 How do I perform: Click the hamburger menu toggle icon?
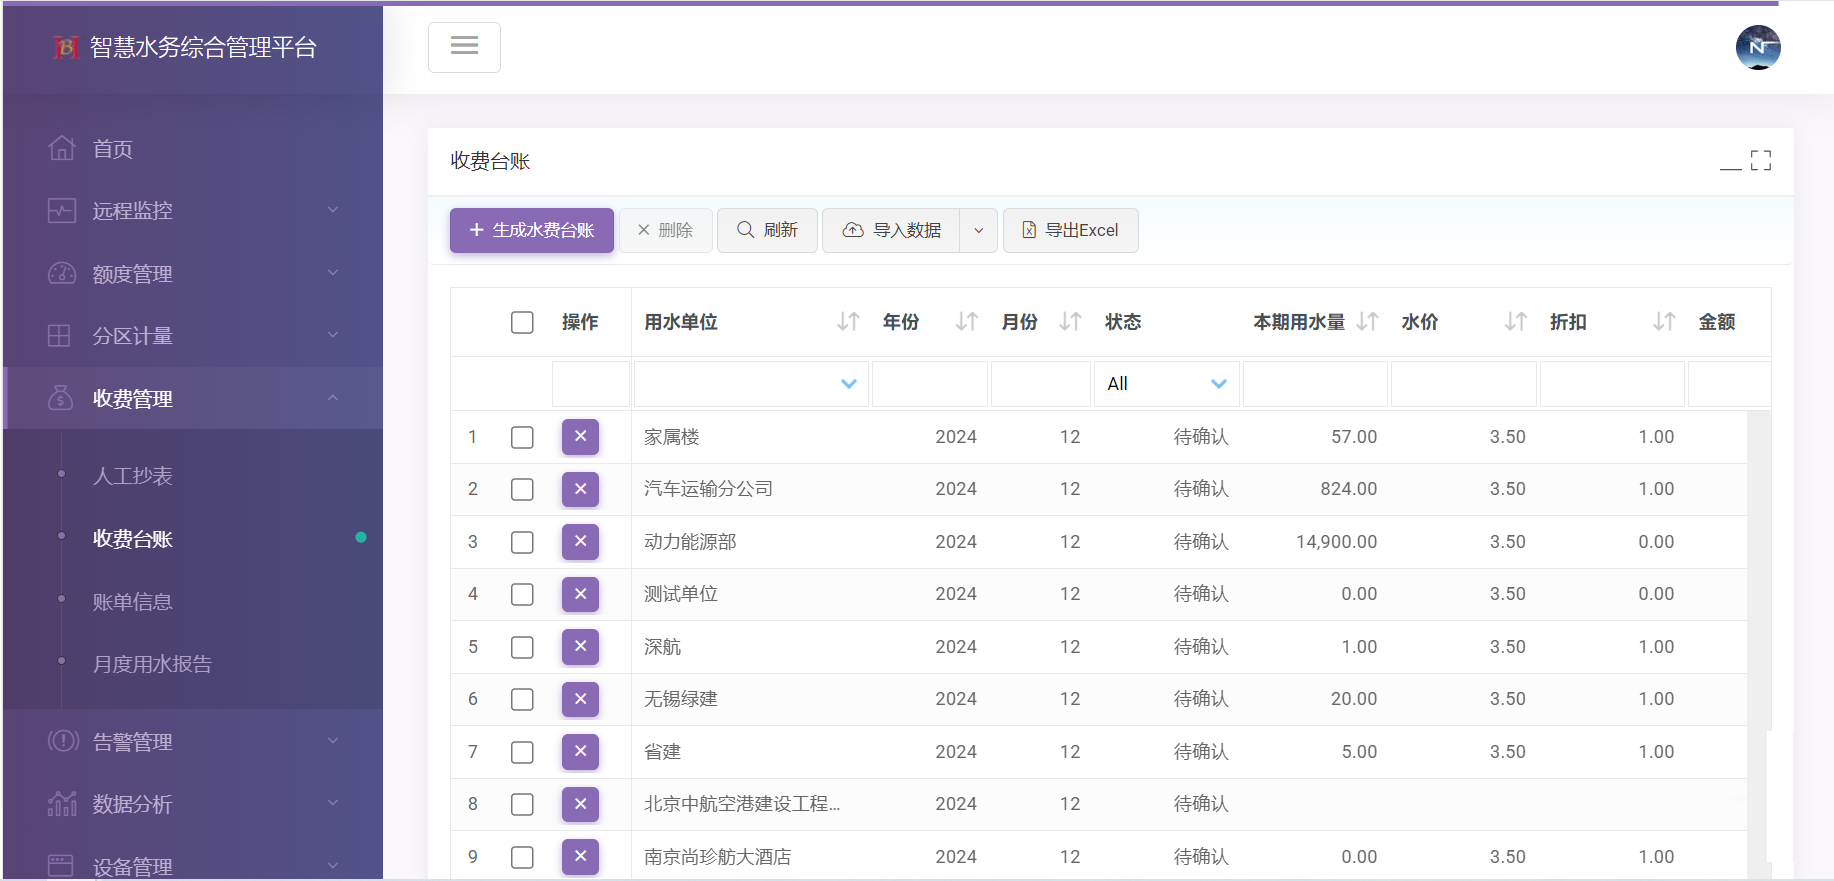click(464, 46)
